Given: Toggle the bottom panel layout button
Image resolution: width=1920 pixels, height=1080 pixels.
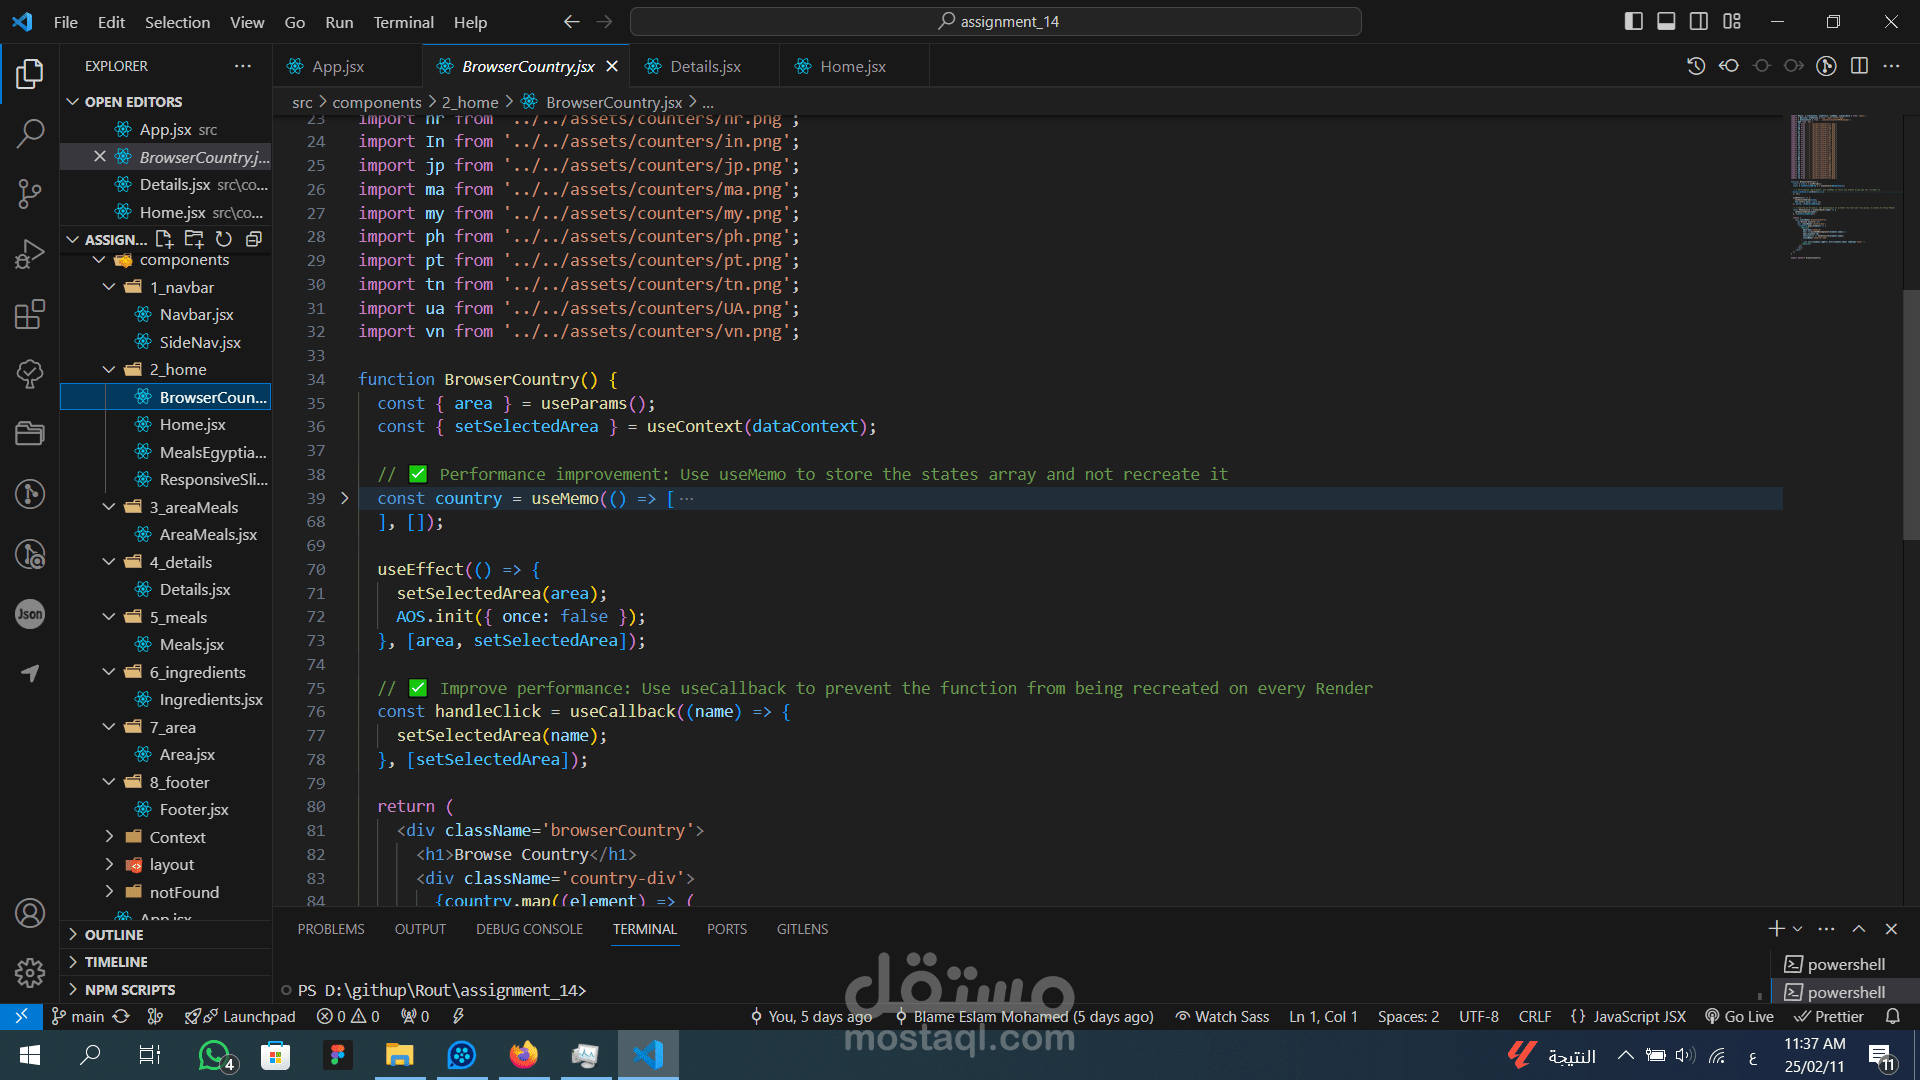Looking at the screenshot, I should pos(1666,22).
